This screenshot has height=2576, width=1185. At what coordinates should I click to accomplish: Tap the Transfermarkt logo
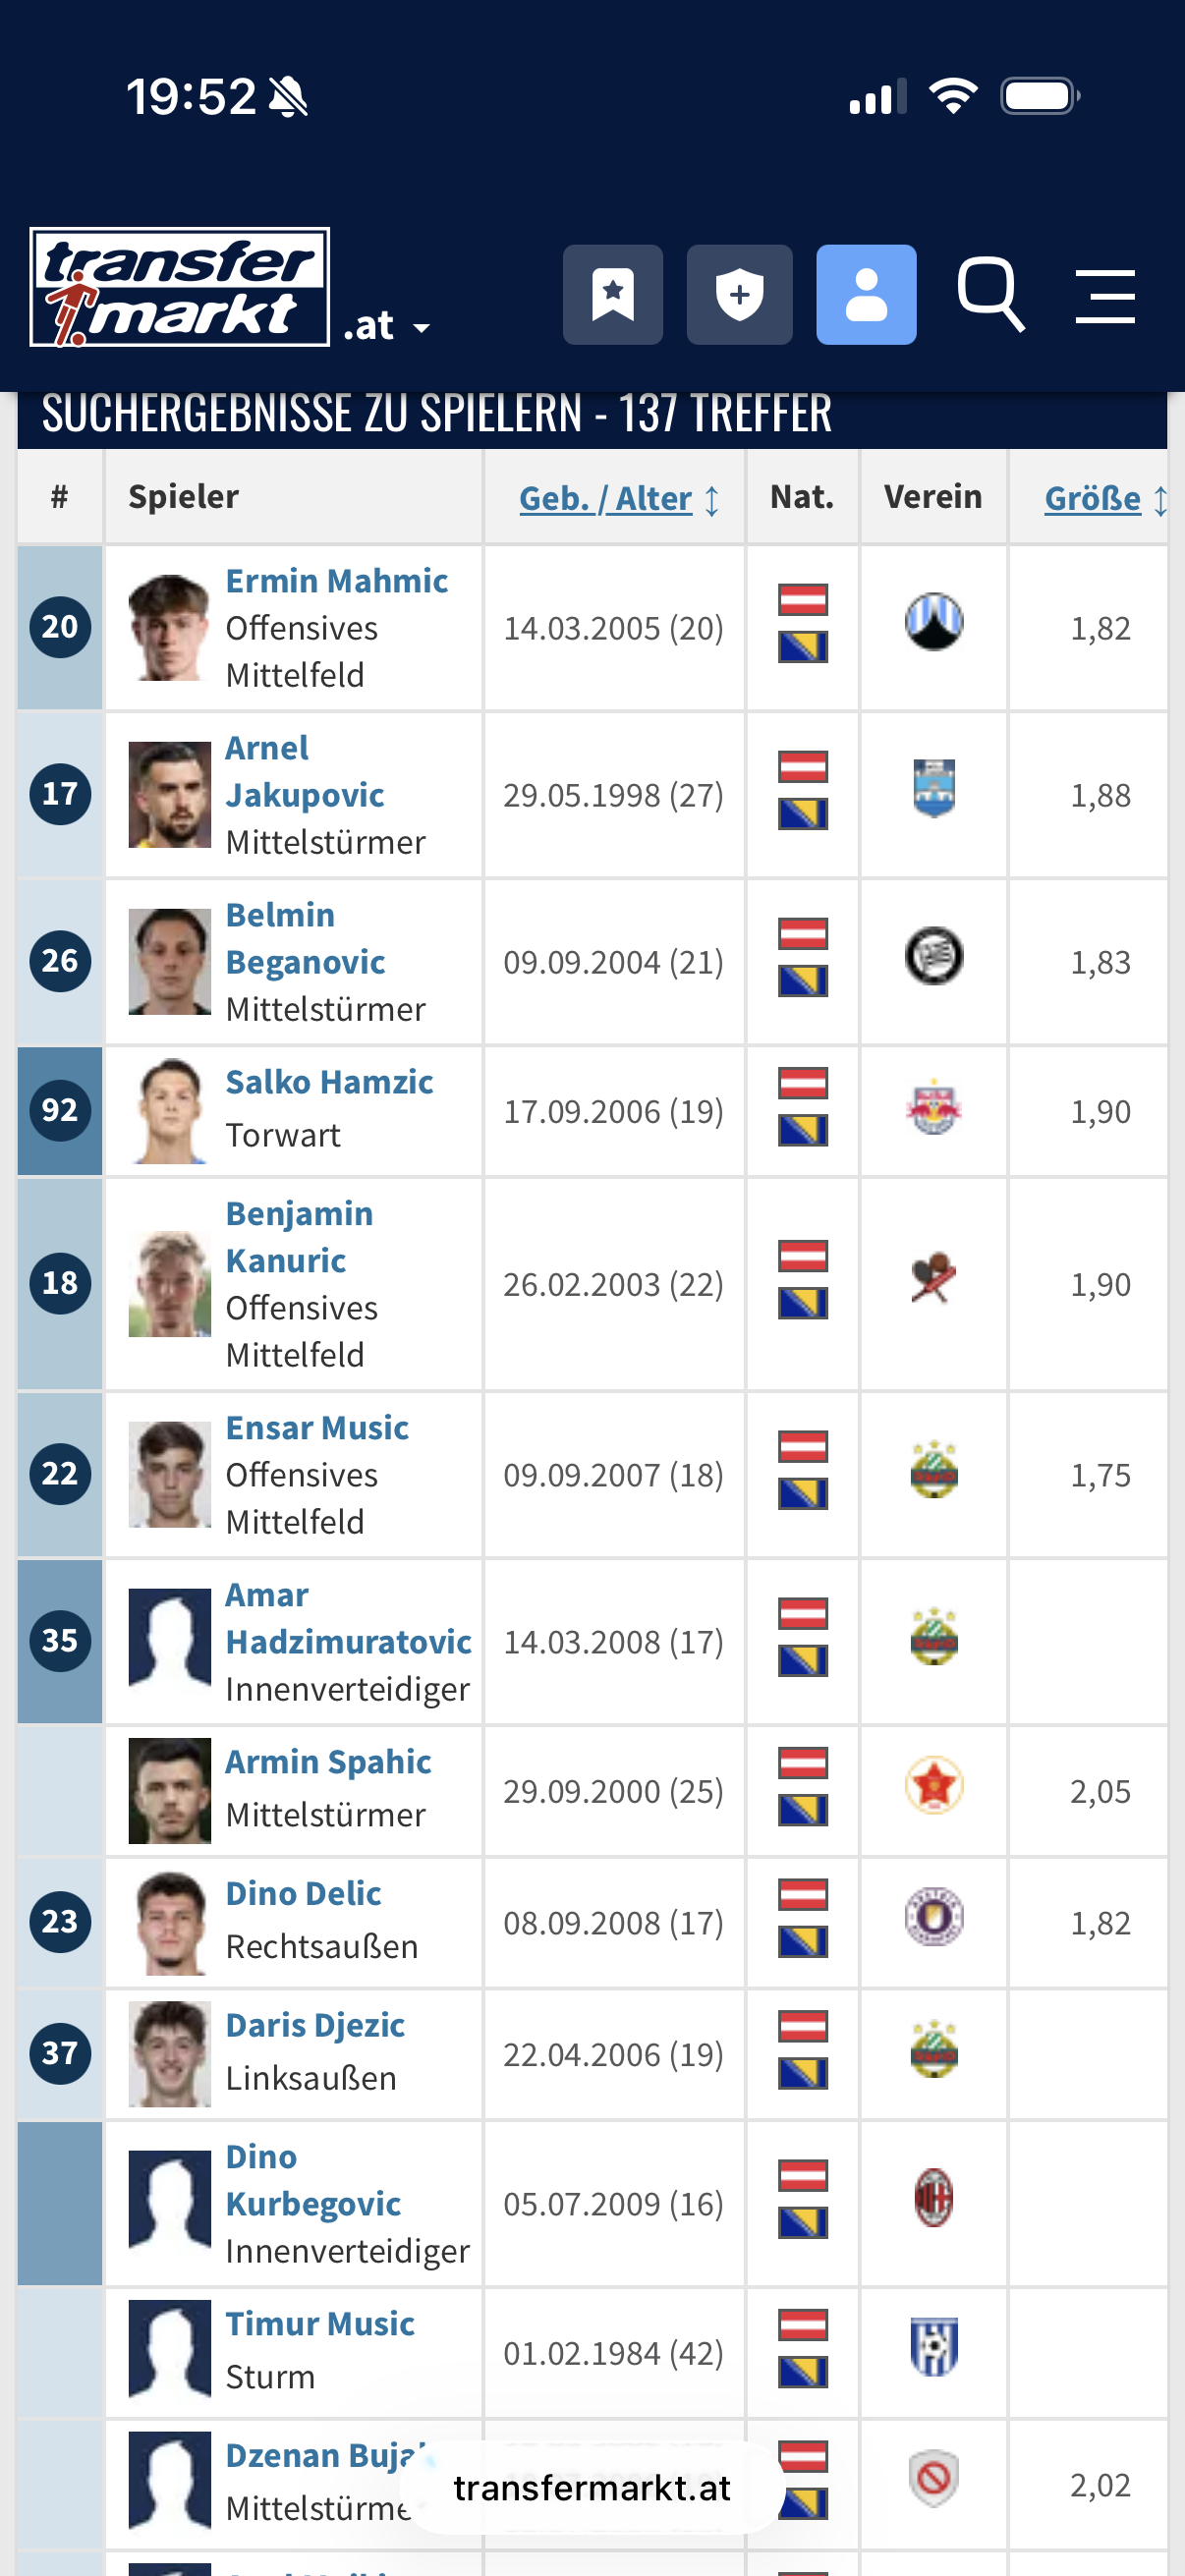tap(180, 287)
